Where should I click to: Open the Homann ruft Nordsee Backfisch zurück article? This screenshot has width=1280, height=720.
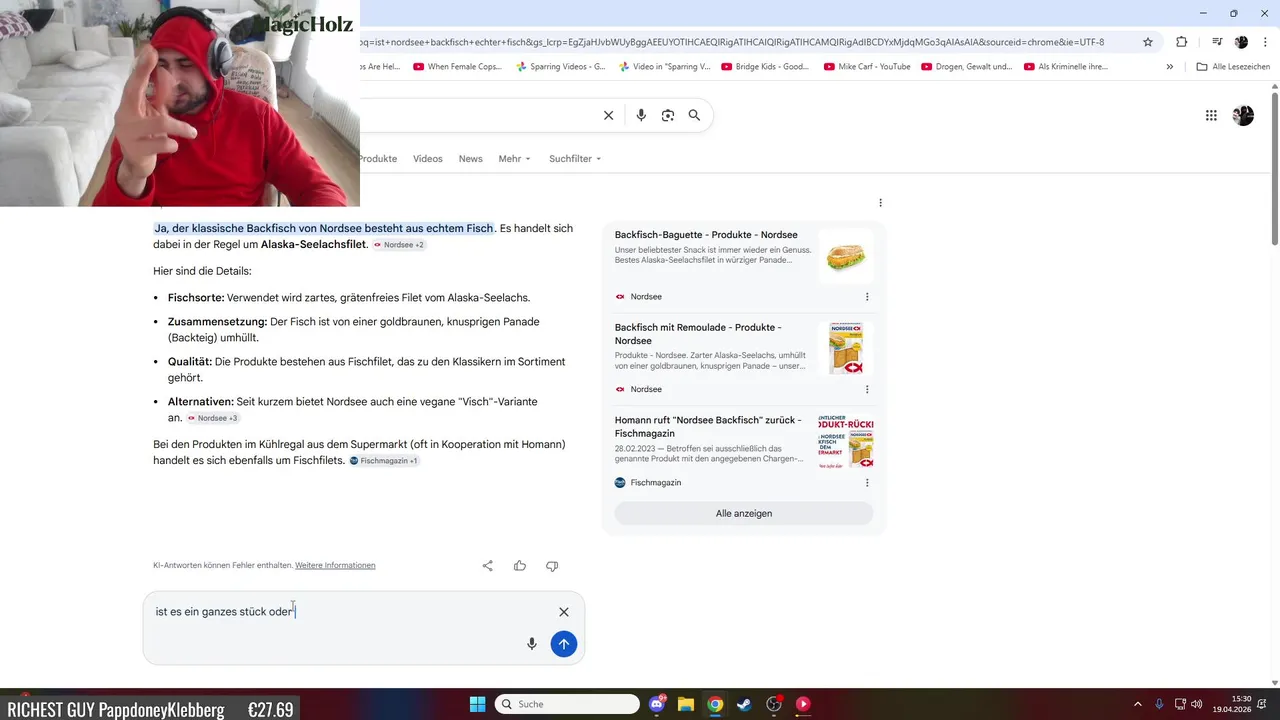[x=708, y=427]
